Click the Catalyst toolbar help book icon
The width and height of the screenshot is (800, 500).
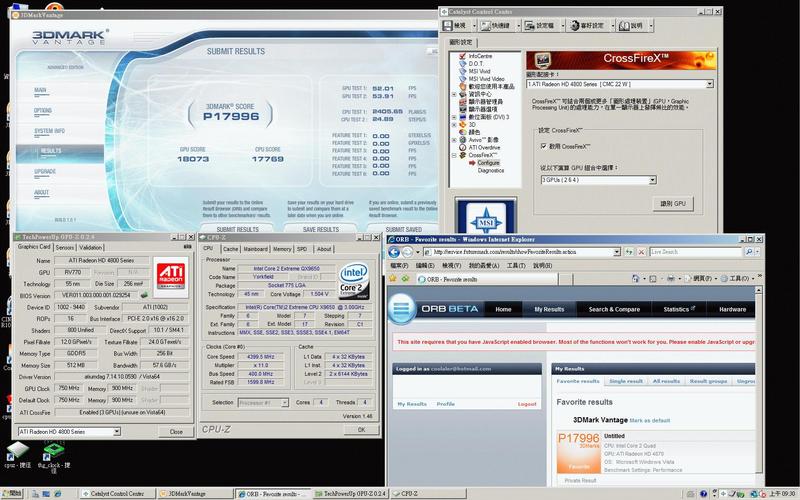coord(624,26)
